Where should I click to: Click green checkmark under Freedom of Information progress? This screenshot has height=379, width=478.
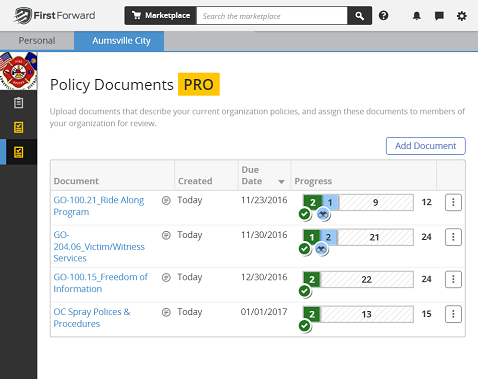pyautogui.click(x=304, y=291)
